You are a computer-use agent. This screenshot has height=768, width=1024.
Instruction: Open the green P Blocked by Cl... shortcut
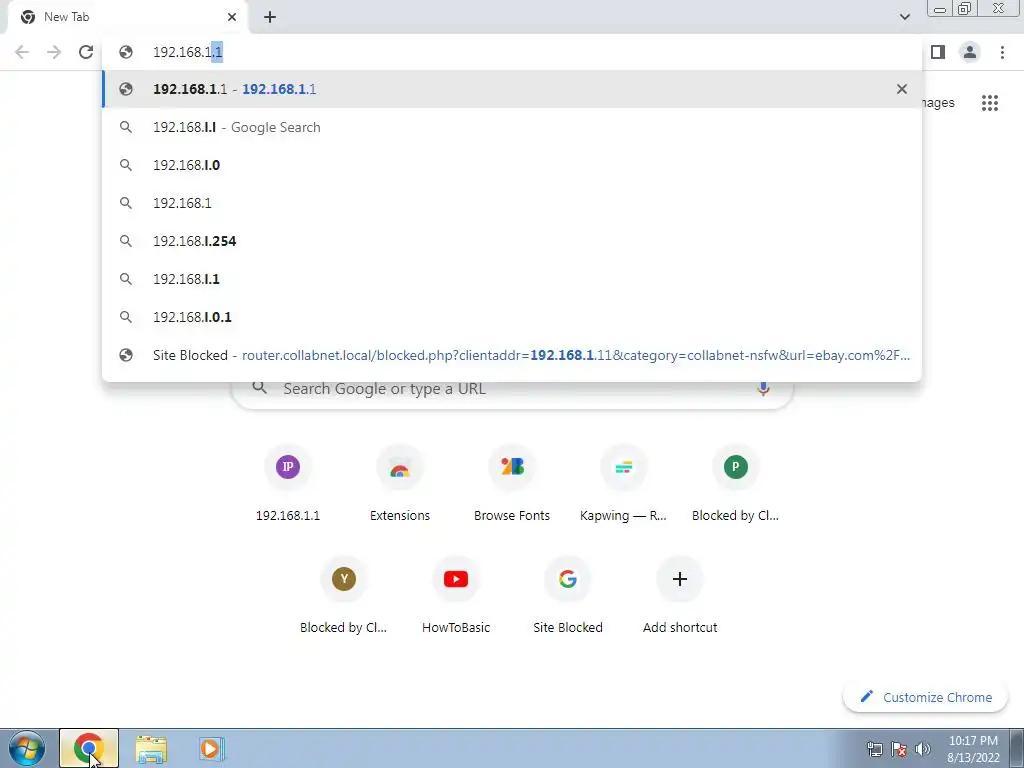735,484
